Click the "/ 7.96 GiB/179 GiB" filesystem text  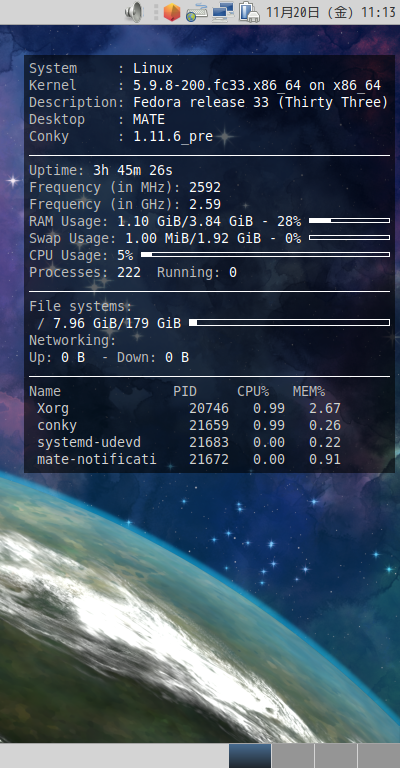coord(109,323)
